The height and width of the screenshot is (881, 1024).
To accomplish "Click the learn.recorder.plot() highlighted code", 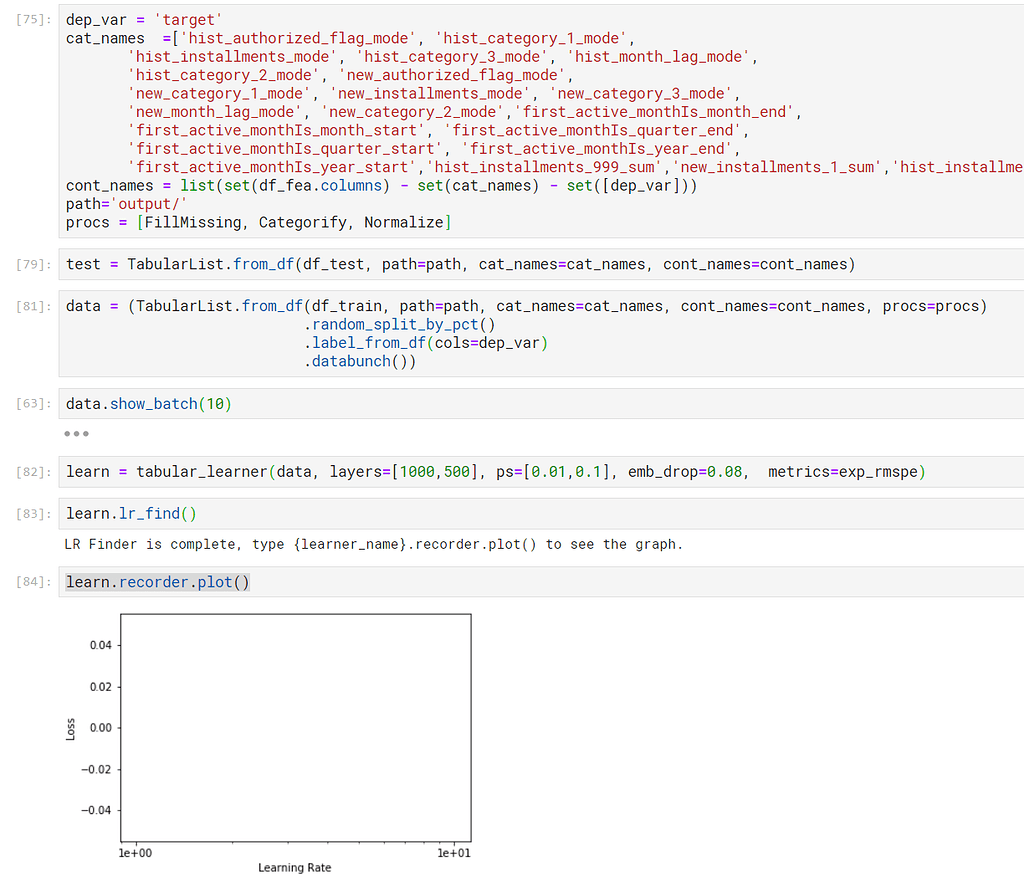I will pyautogui.click(x=155, y=580).
